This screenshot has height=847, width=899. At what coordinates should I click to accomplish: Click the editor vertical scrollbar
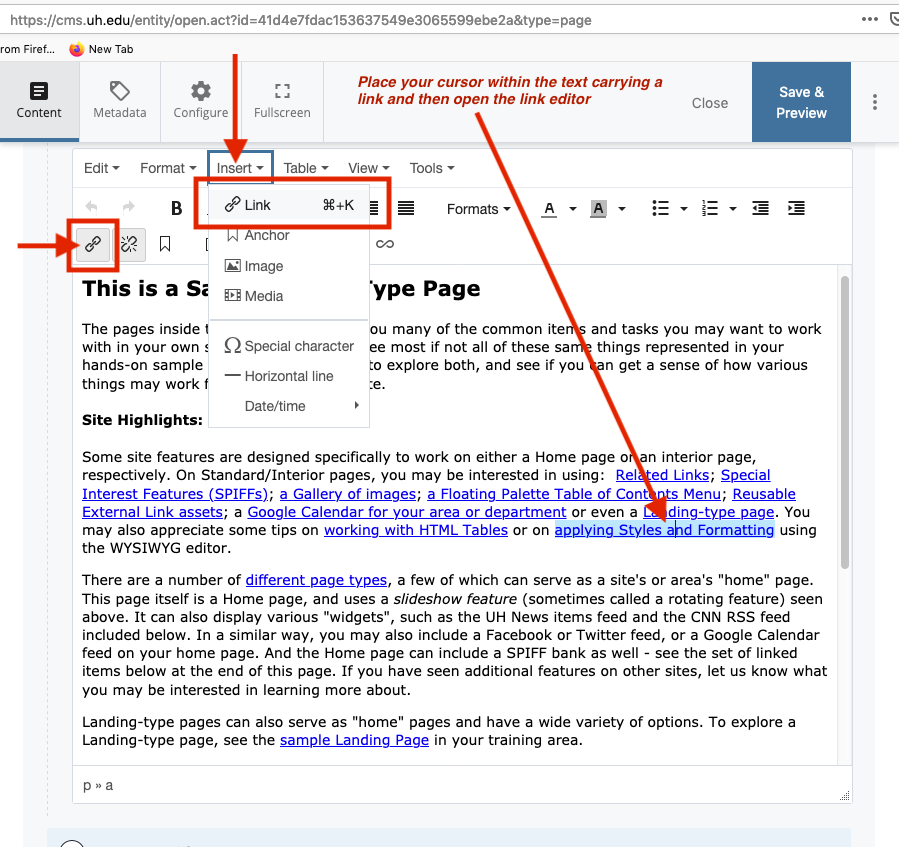(845, 421)
